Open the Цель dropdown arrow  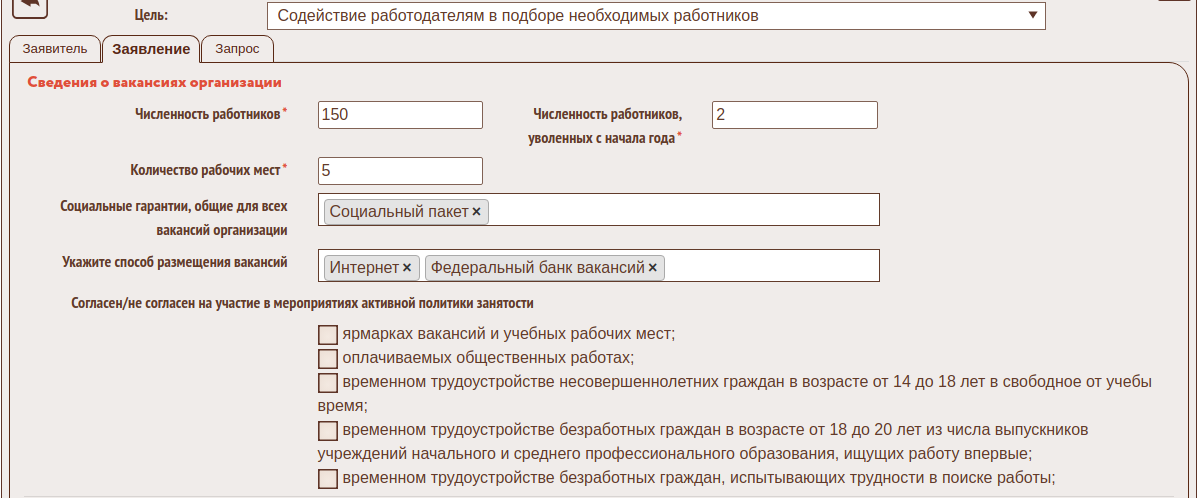tap(1032, 16)
